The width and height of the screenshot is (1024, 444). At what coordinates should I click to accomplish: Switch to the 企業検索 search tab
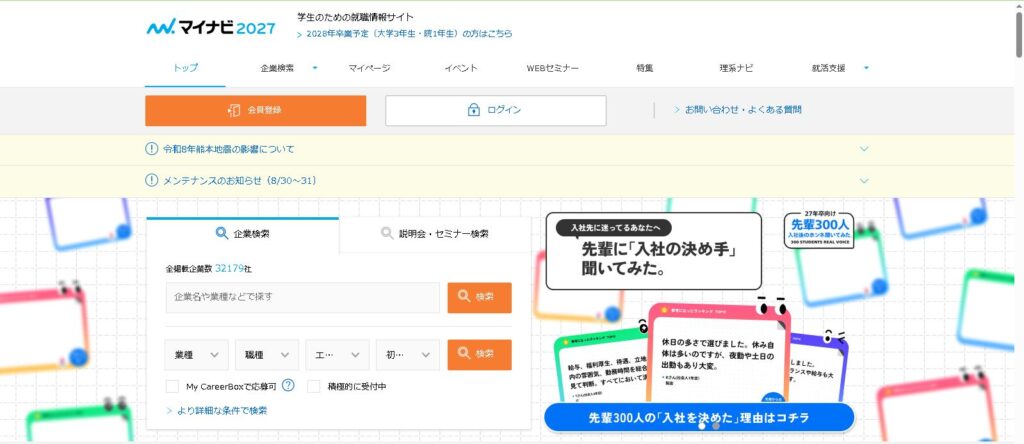tap(242, 233)
